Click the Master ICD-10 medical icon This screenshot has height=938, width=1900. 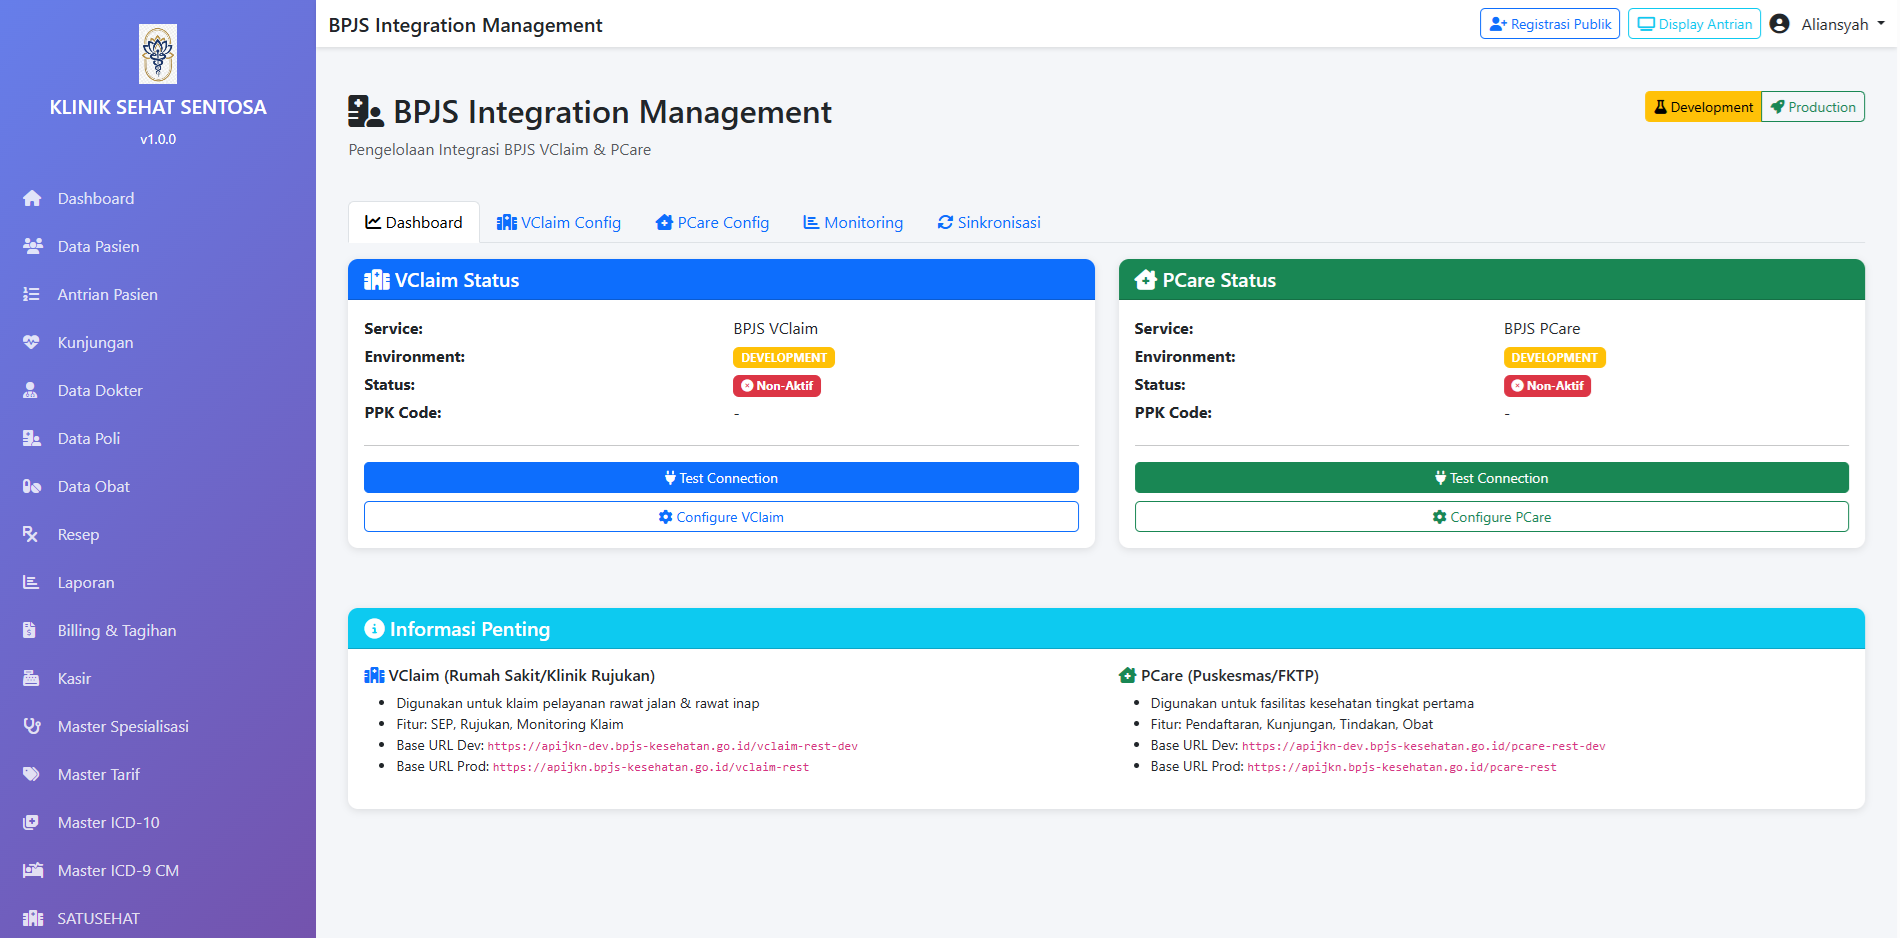[31, 822]
